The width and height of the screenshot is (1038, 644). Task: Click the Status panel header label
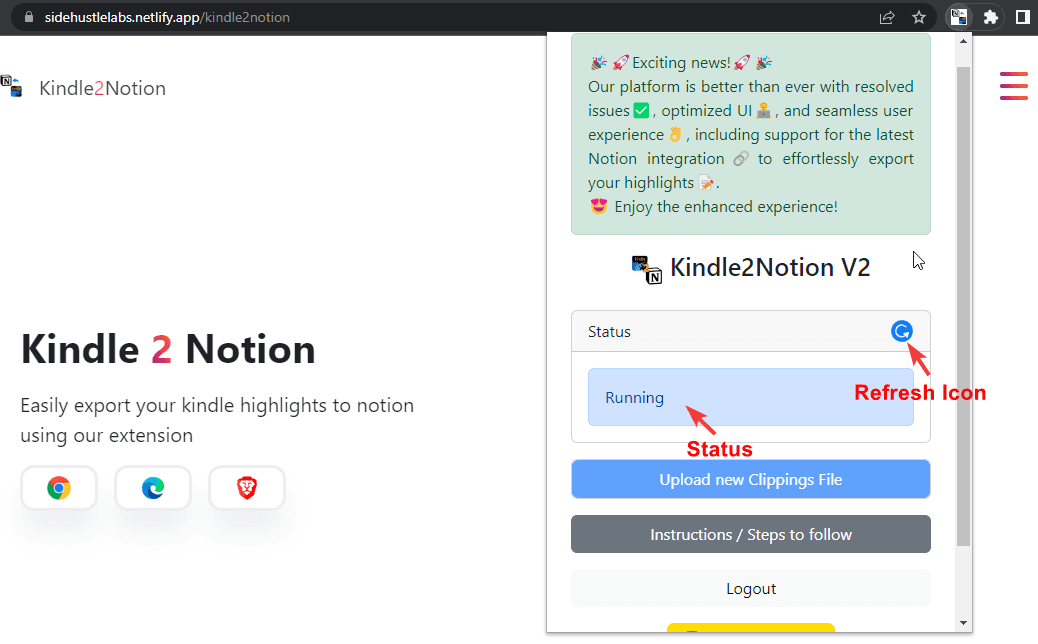pos(609,332)
